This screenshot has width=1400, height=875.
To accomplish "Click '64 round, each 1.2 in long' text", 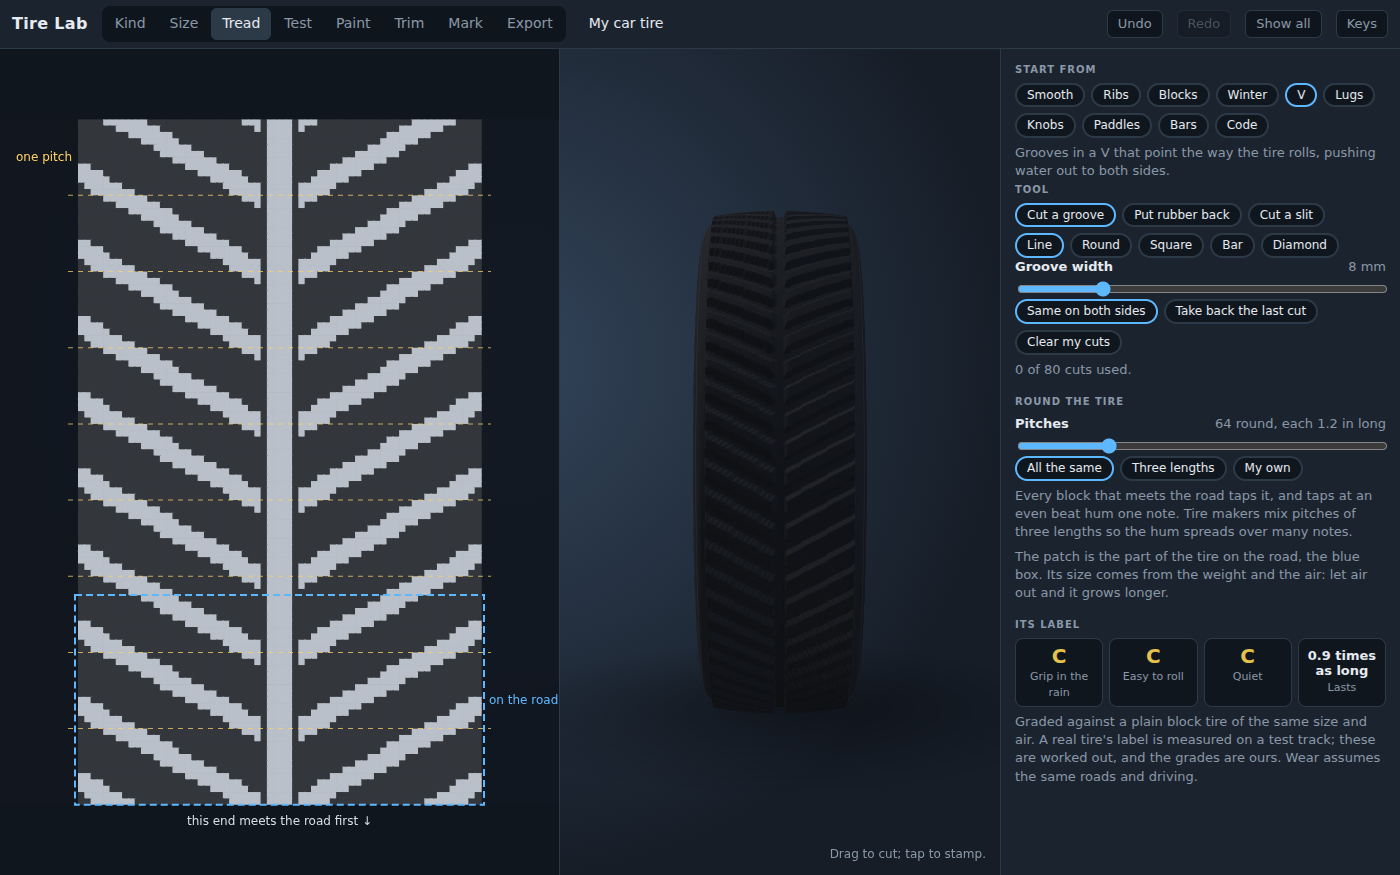I will click(x=1300, y=424).
